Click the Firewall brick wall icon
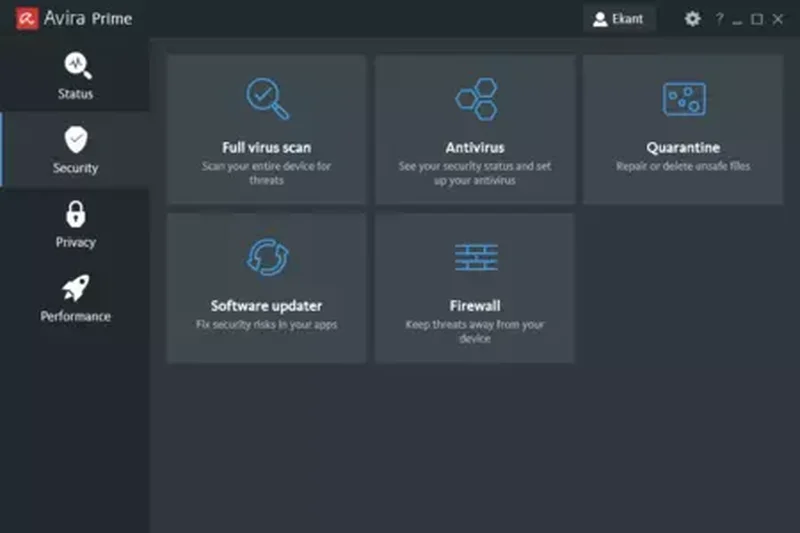This screenshot has height=533, width=800. click(x=476, y=257)
